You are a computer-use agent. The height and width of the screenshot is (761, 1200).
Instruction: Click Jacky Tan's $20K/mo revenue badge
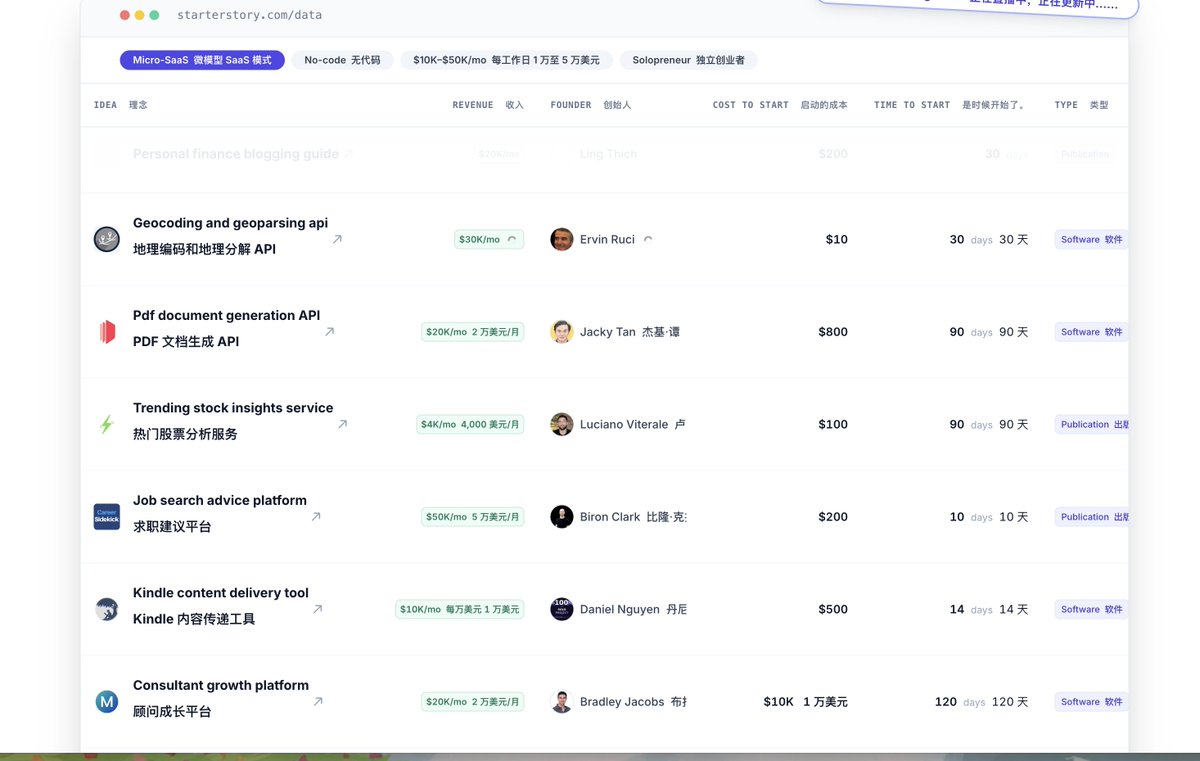[x=473, y=332]
